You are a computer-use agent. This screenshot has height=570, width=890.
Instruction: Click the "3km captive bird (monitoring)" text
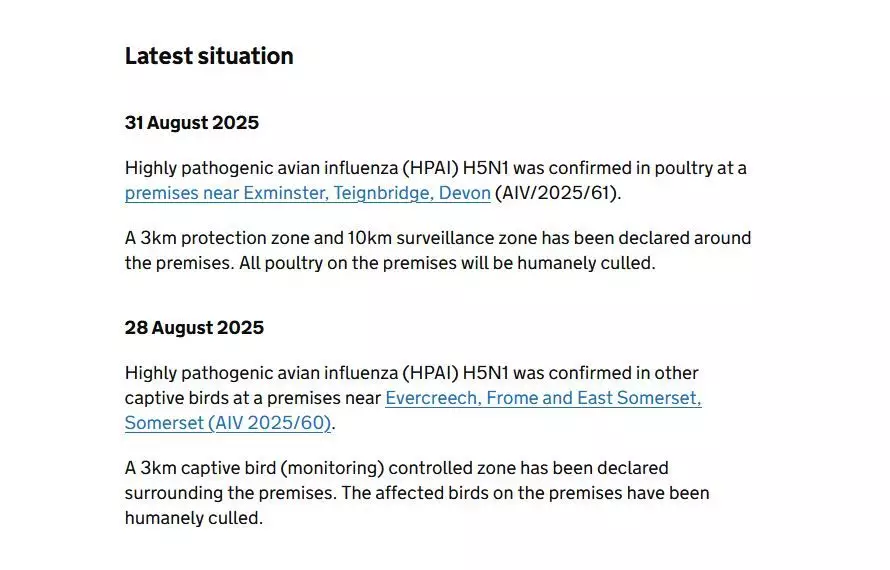[x=254, y=468]
